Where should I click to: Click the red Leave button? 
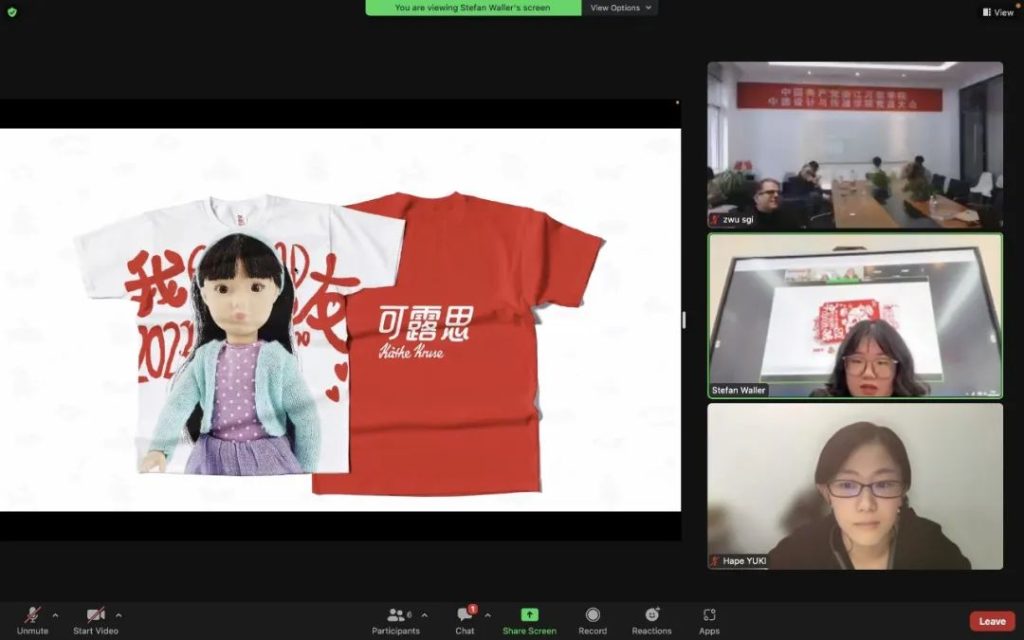991,621
